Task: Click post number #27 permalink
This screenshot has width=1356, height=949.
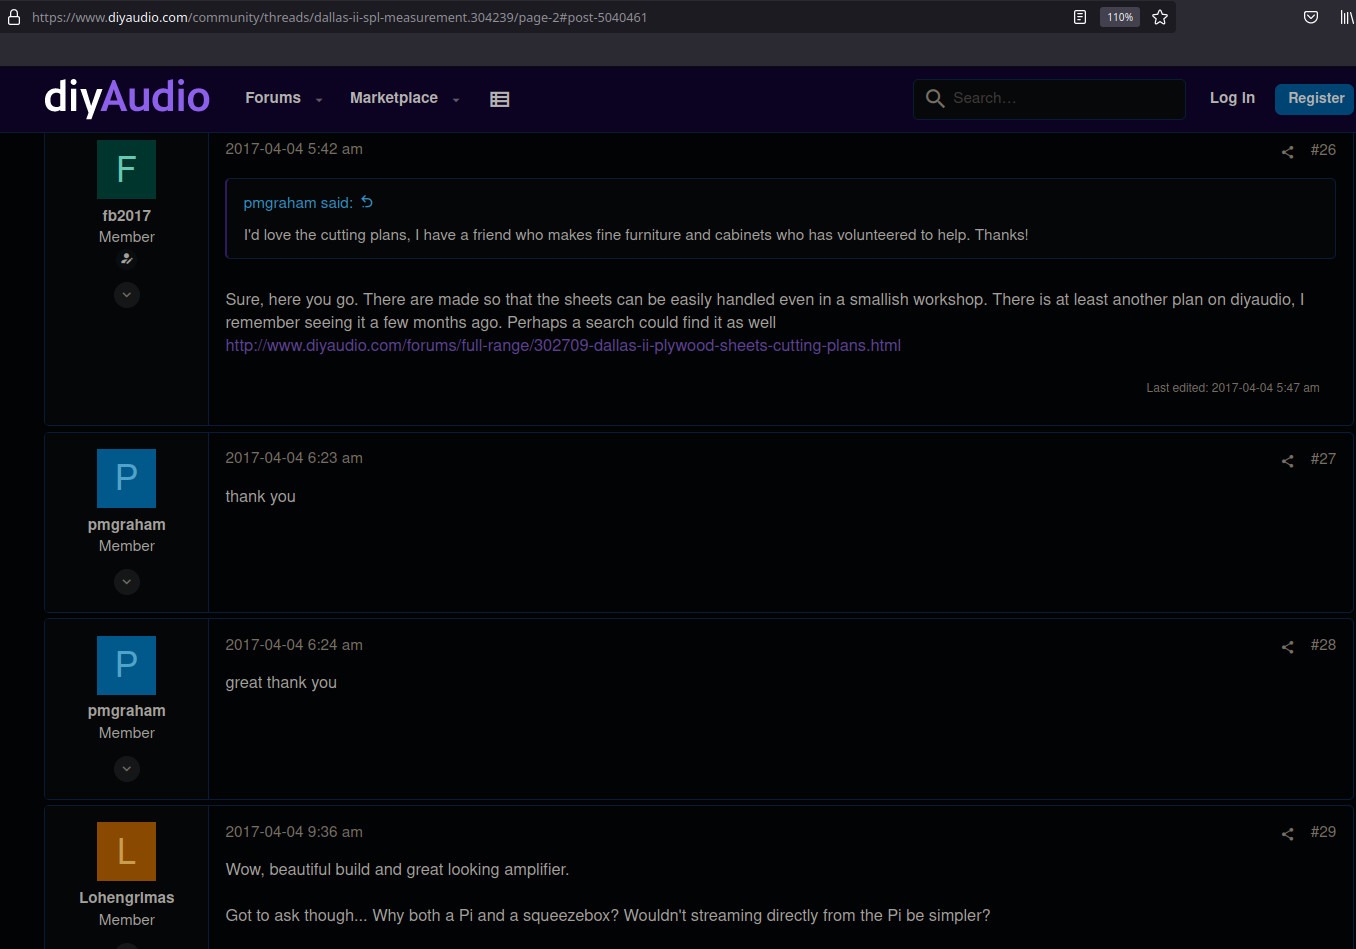Action: pos(1323,459)
